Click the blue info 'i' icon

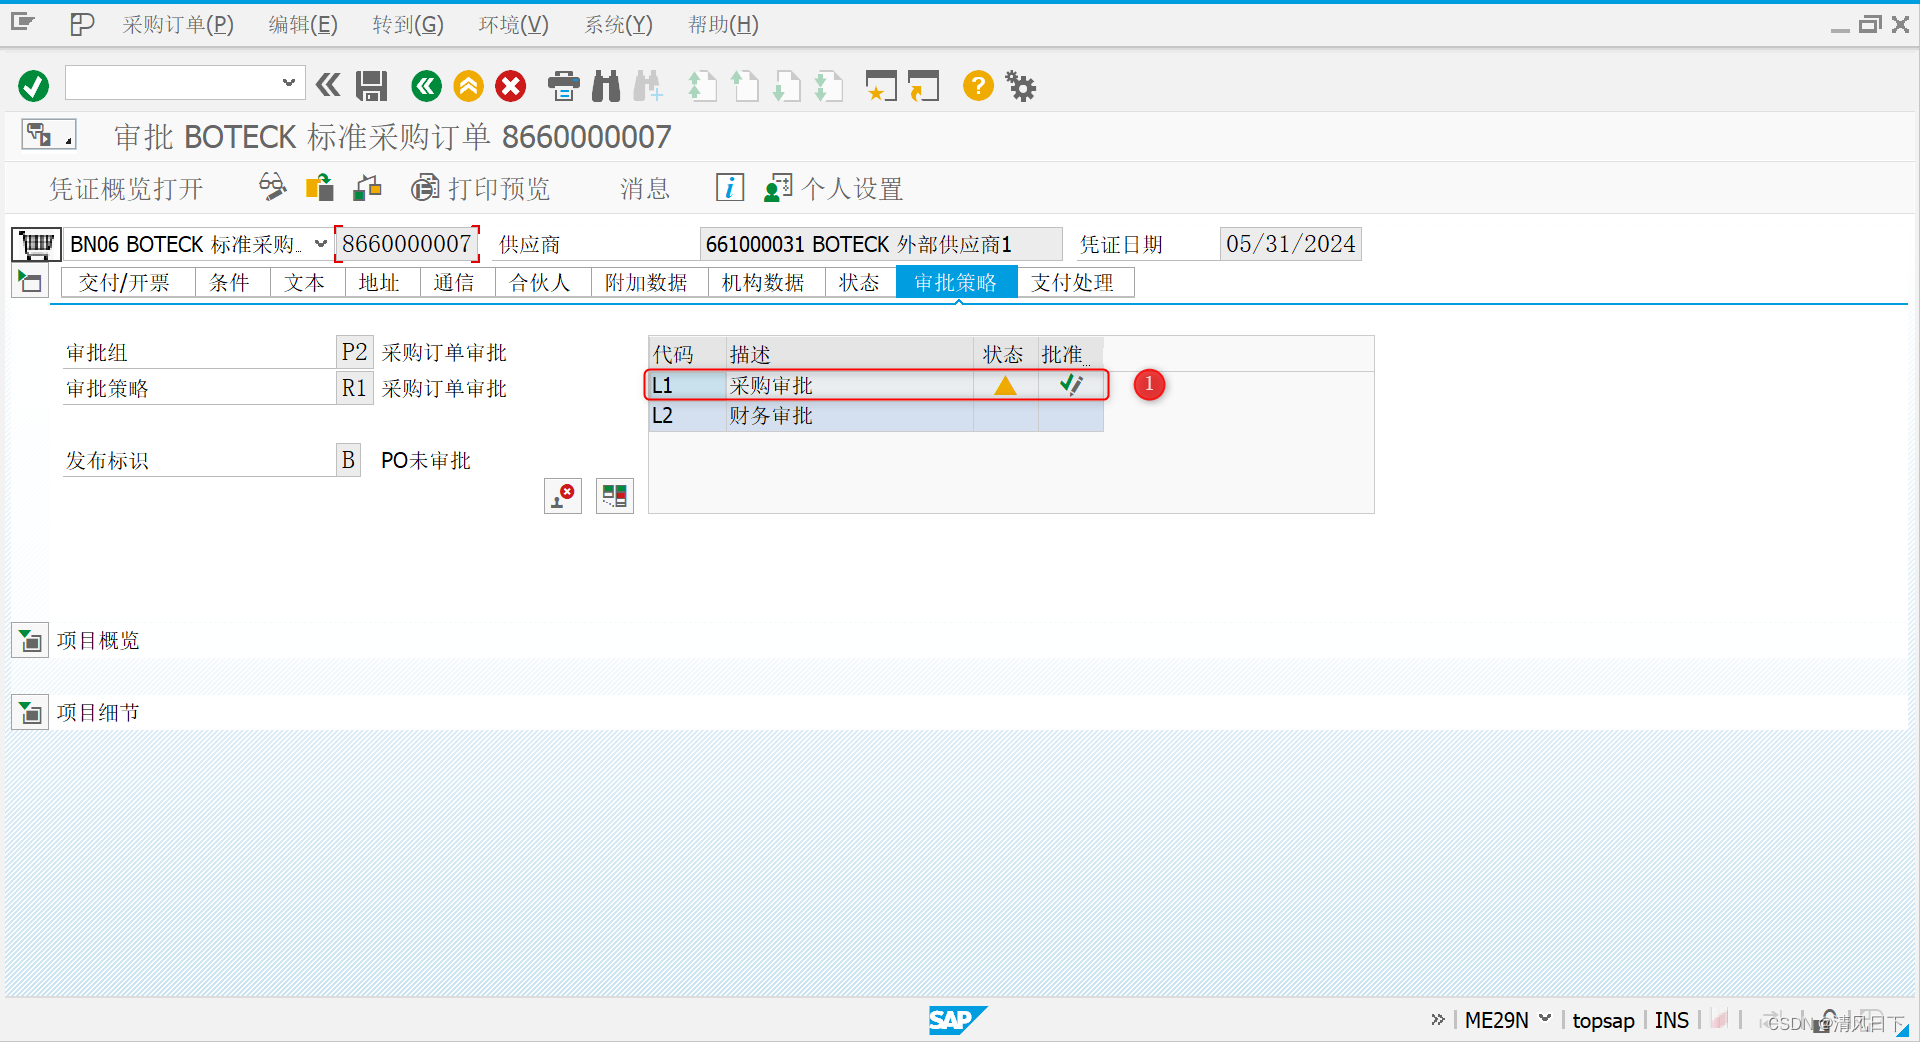(730, 187)
